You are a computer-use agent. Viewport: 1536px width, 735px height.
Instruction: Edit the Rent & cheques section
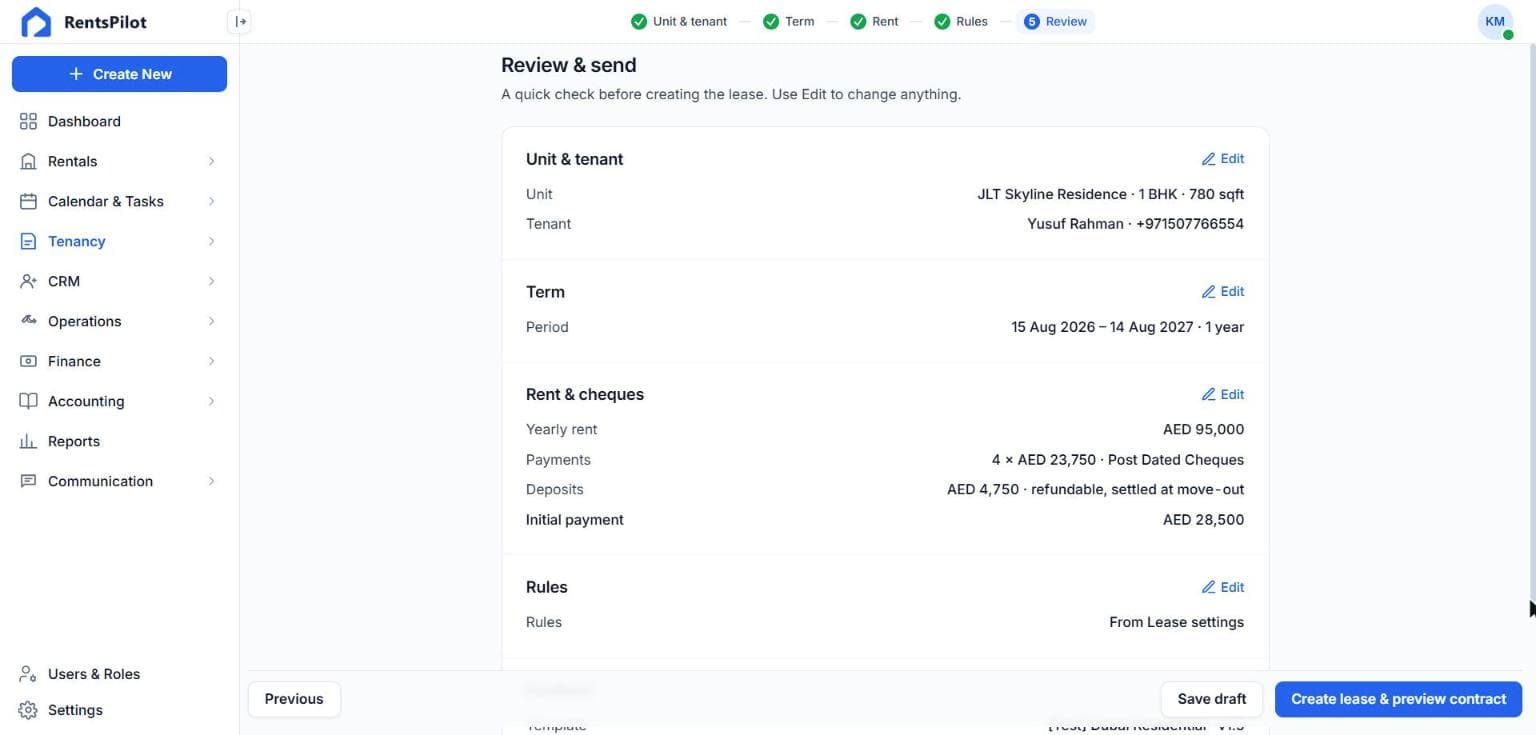tap(1223, 395)
